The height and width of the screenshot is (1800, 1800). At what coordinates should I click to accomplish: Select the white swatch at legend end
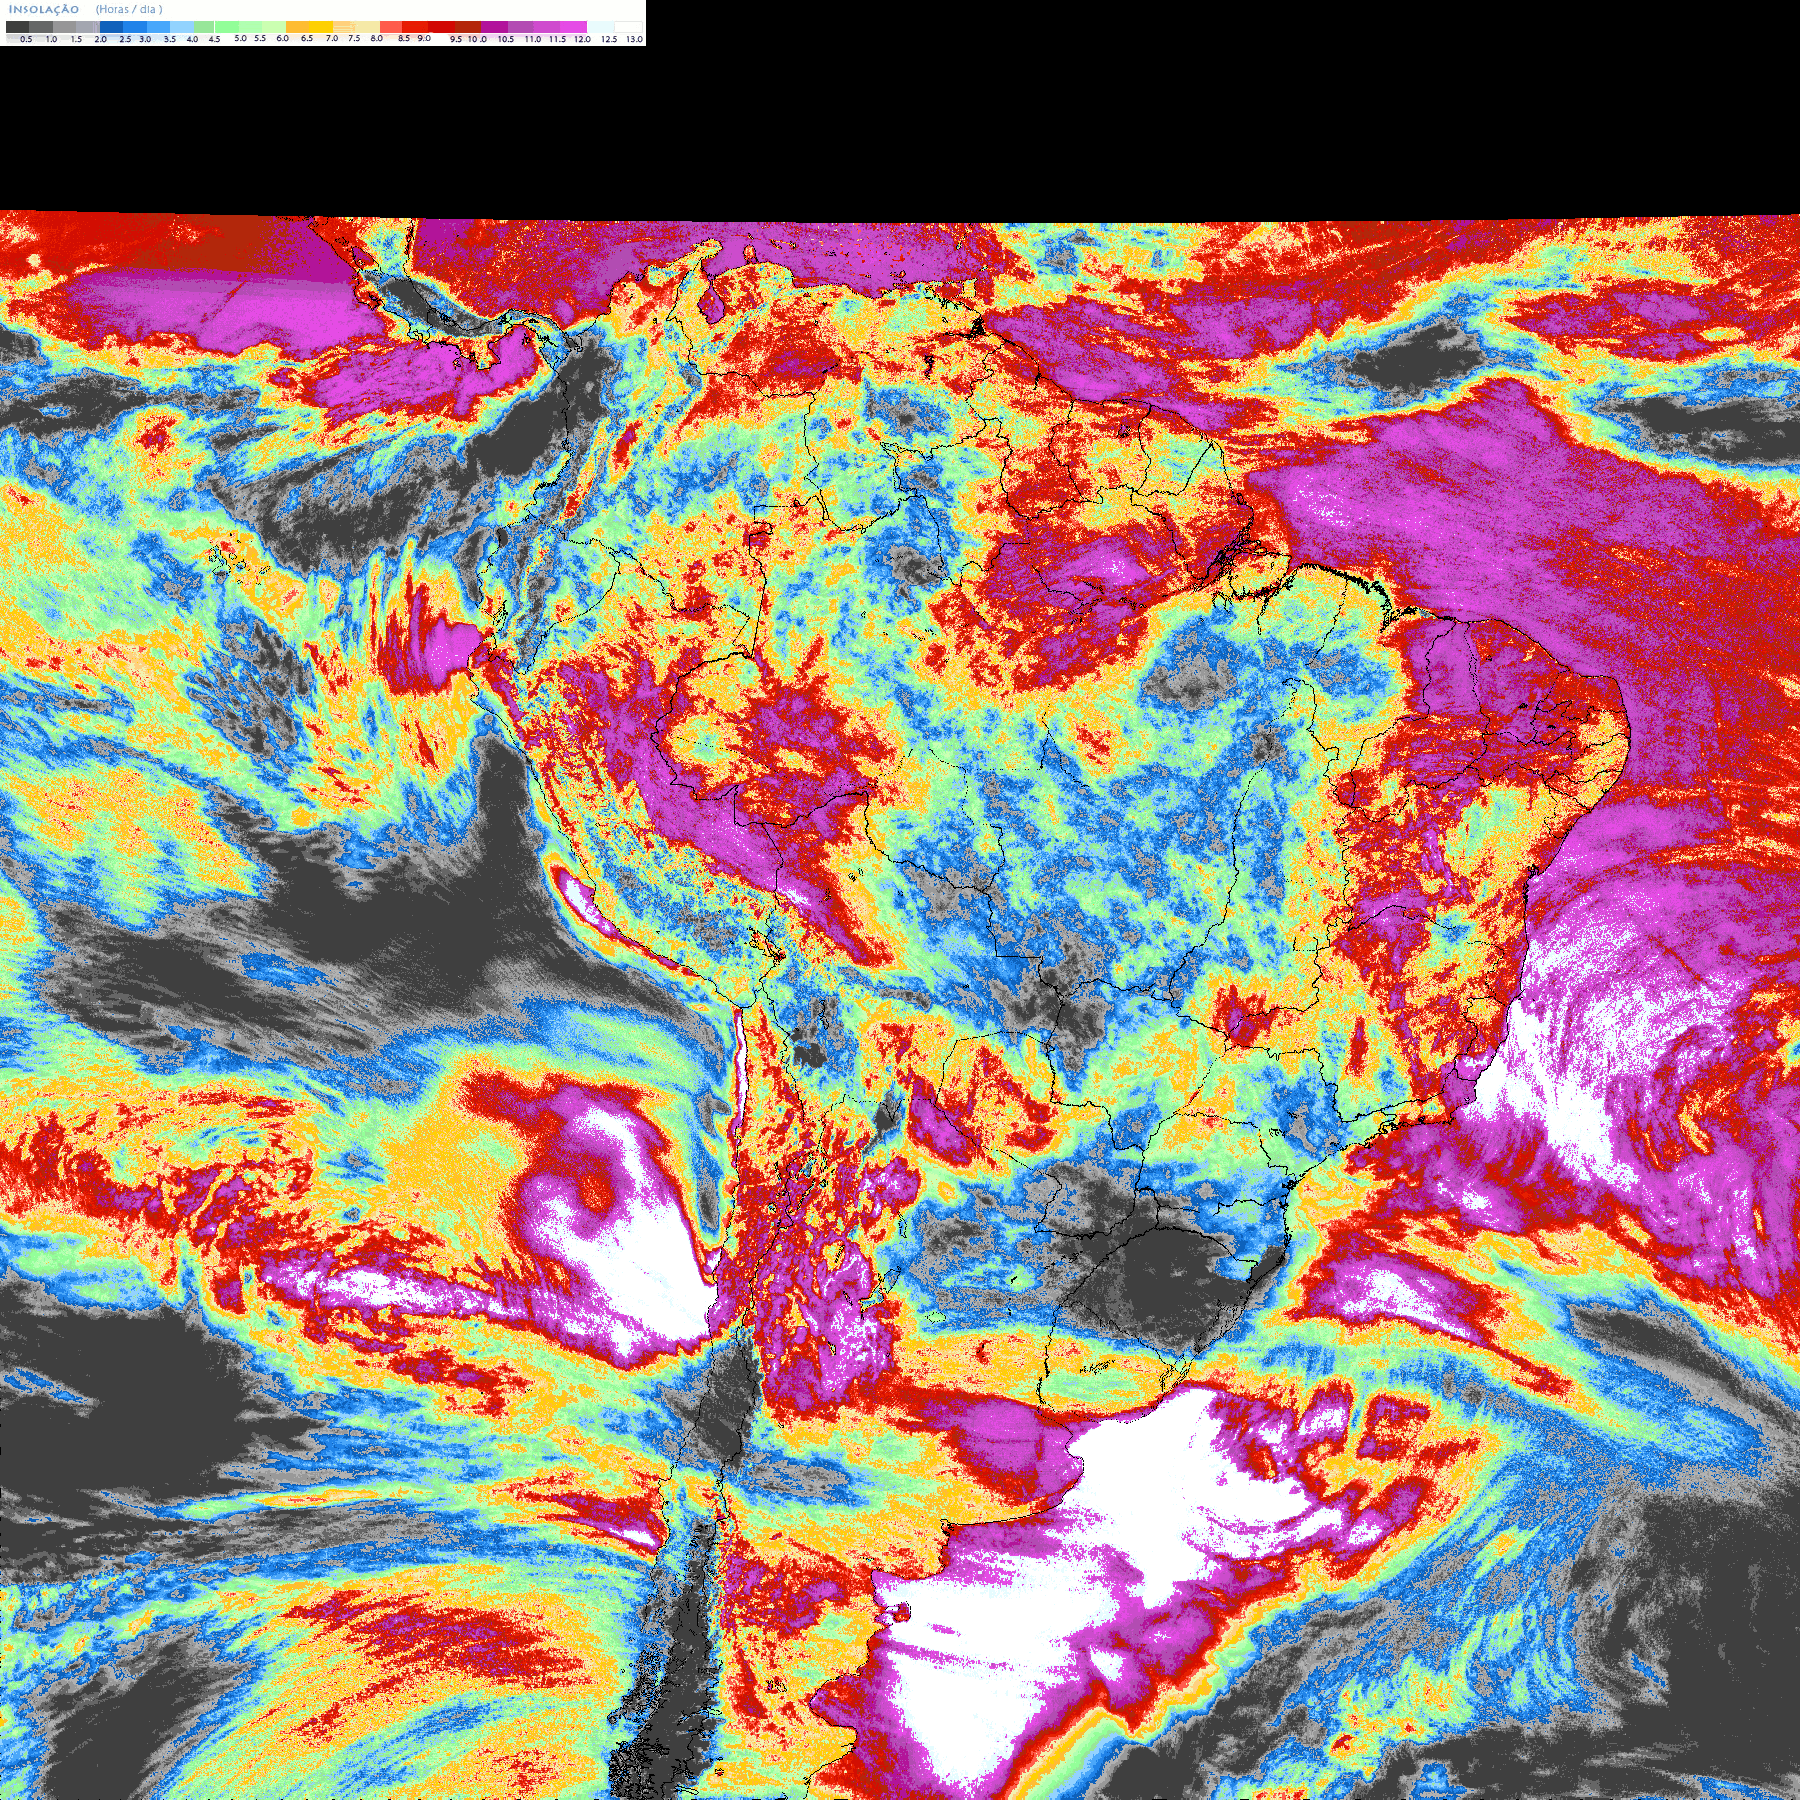coord(628,27)
